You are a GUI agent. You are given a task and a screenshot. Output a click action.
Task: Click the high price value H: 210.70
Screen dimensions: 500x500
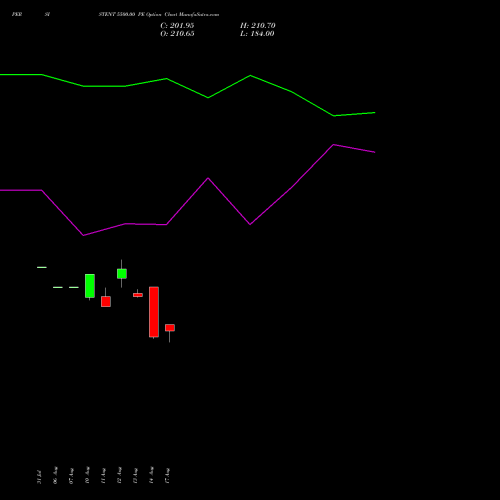pos(258,26)
